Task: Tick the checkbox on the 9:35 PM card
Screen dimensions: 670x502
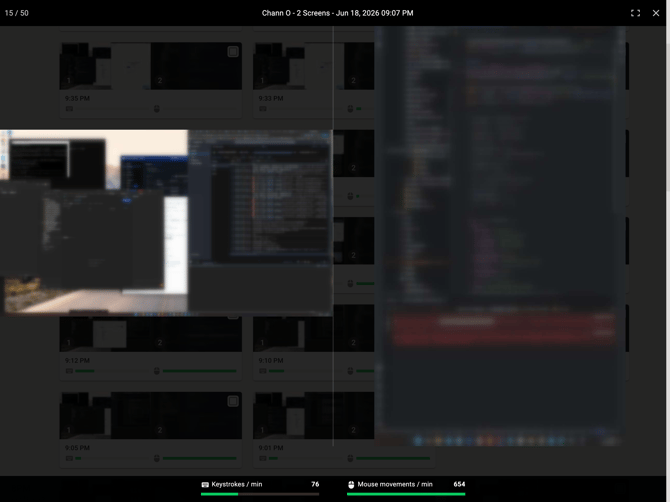Action: click(233, 52)
